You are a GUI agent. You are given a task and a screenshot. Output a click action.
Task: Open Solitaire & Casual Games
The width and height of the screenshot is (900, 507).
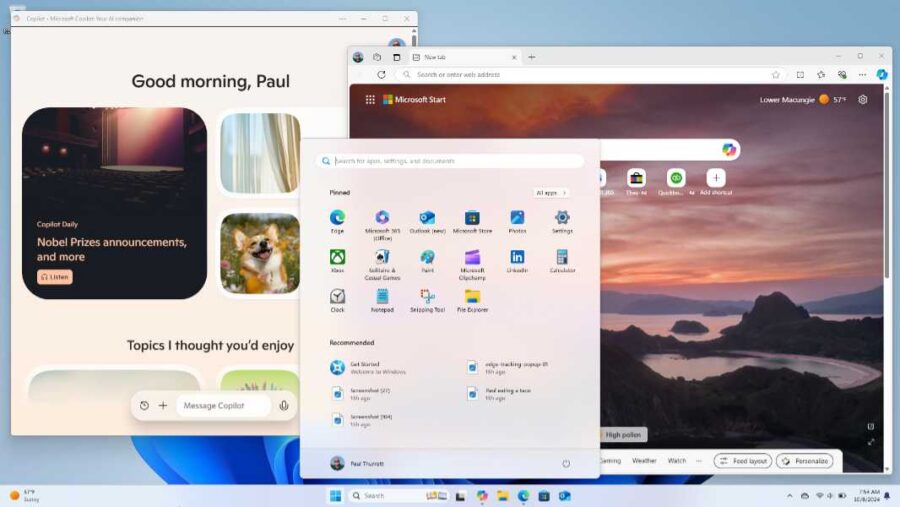pyautogui.click(x=382, y=264)
